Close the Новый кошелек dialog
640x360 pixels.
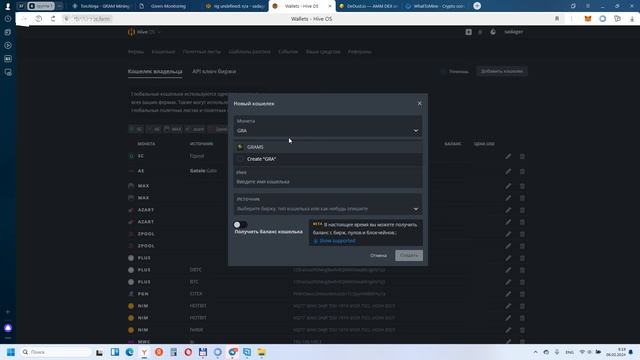[x=420, y=103]
